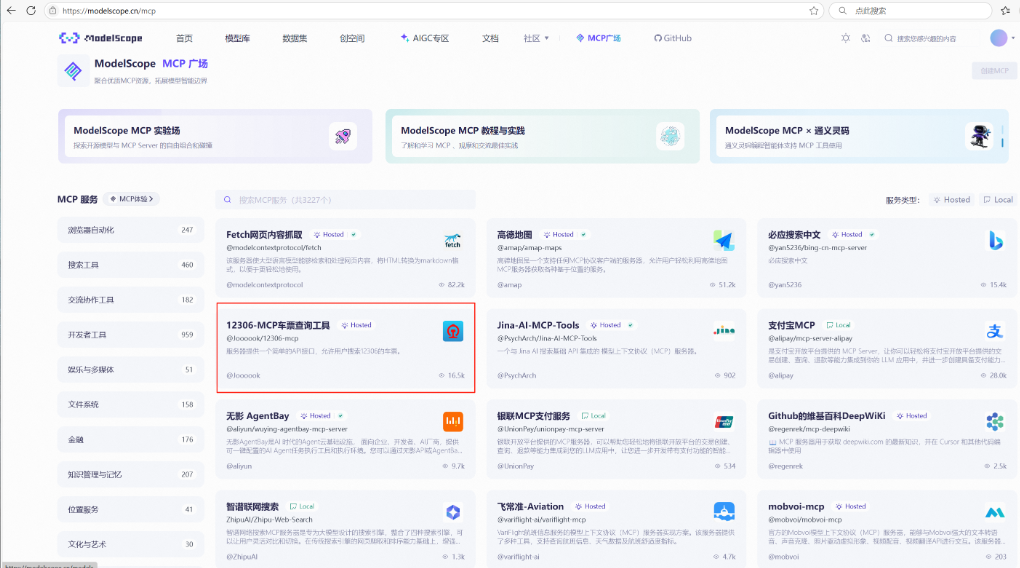Click the 飞常准-Aviation logo icon

[x=724, y=512]
